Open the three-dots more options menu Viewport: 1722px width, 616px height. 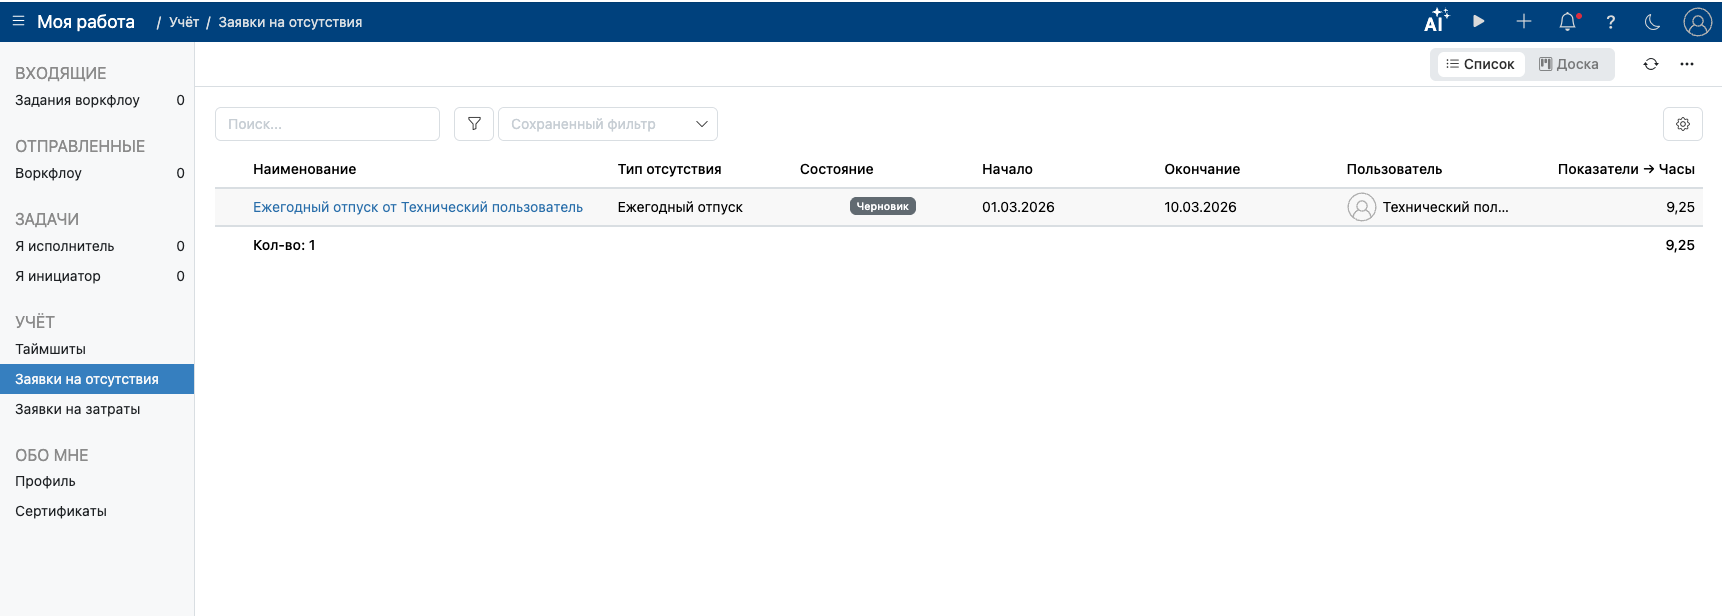[1687, 64]
